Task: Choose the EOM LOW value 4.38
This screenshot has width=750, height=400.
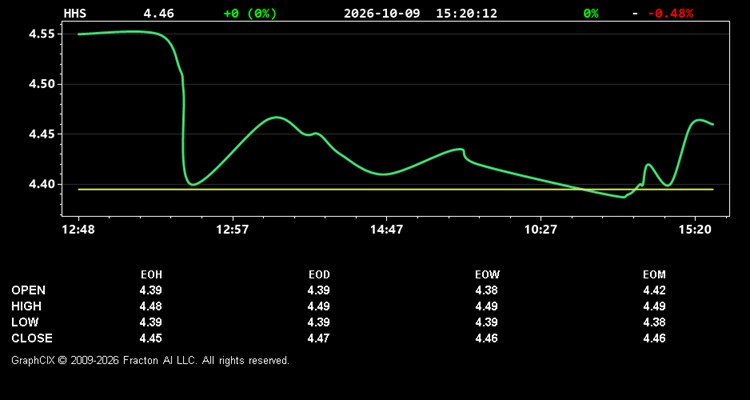Action: point(654,322)
